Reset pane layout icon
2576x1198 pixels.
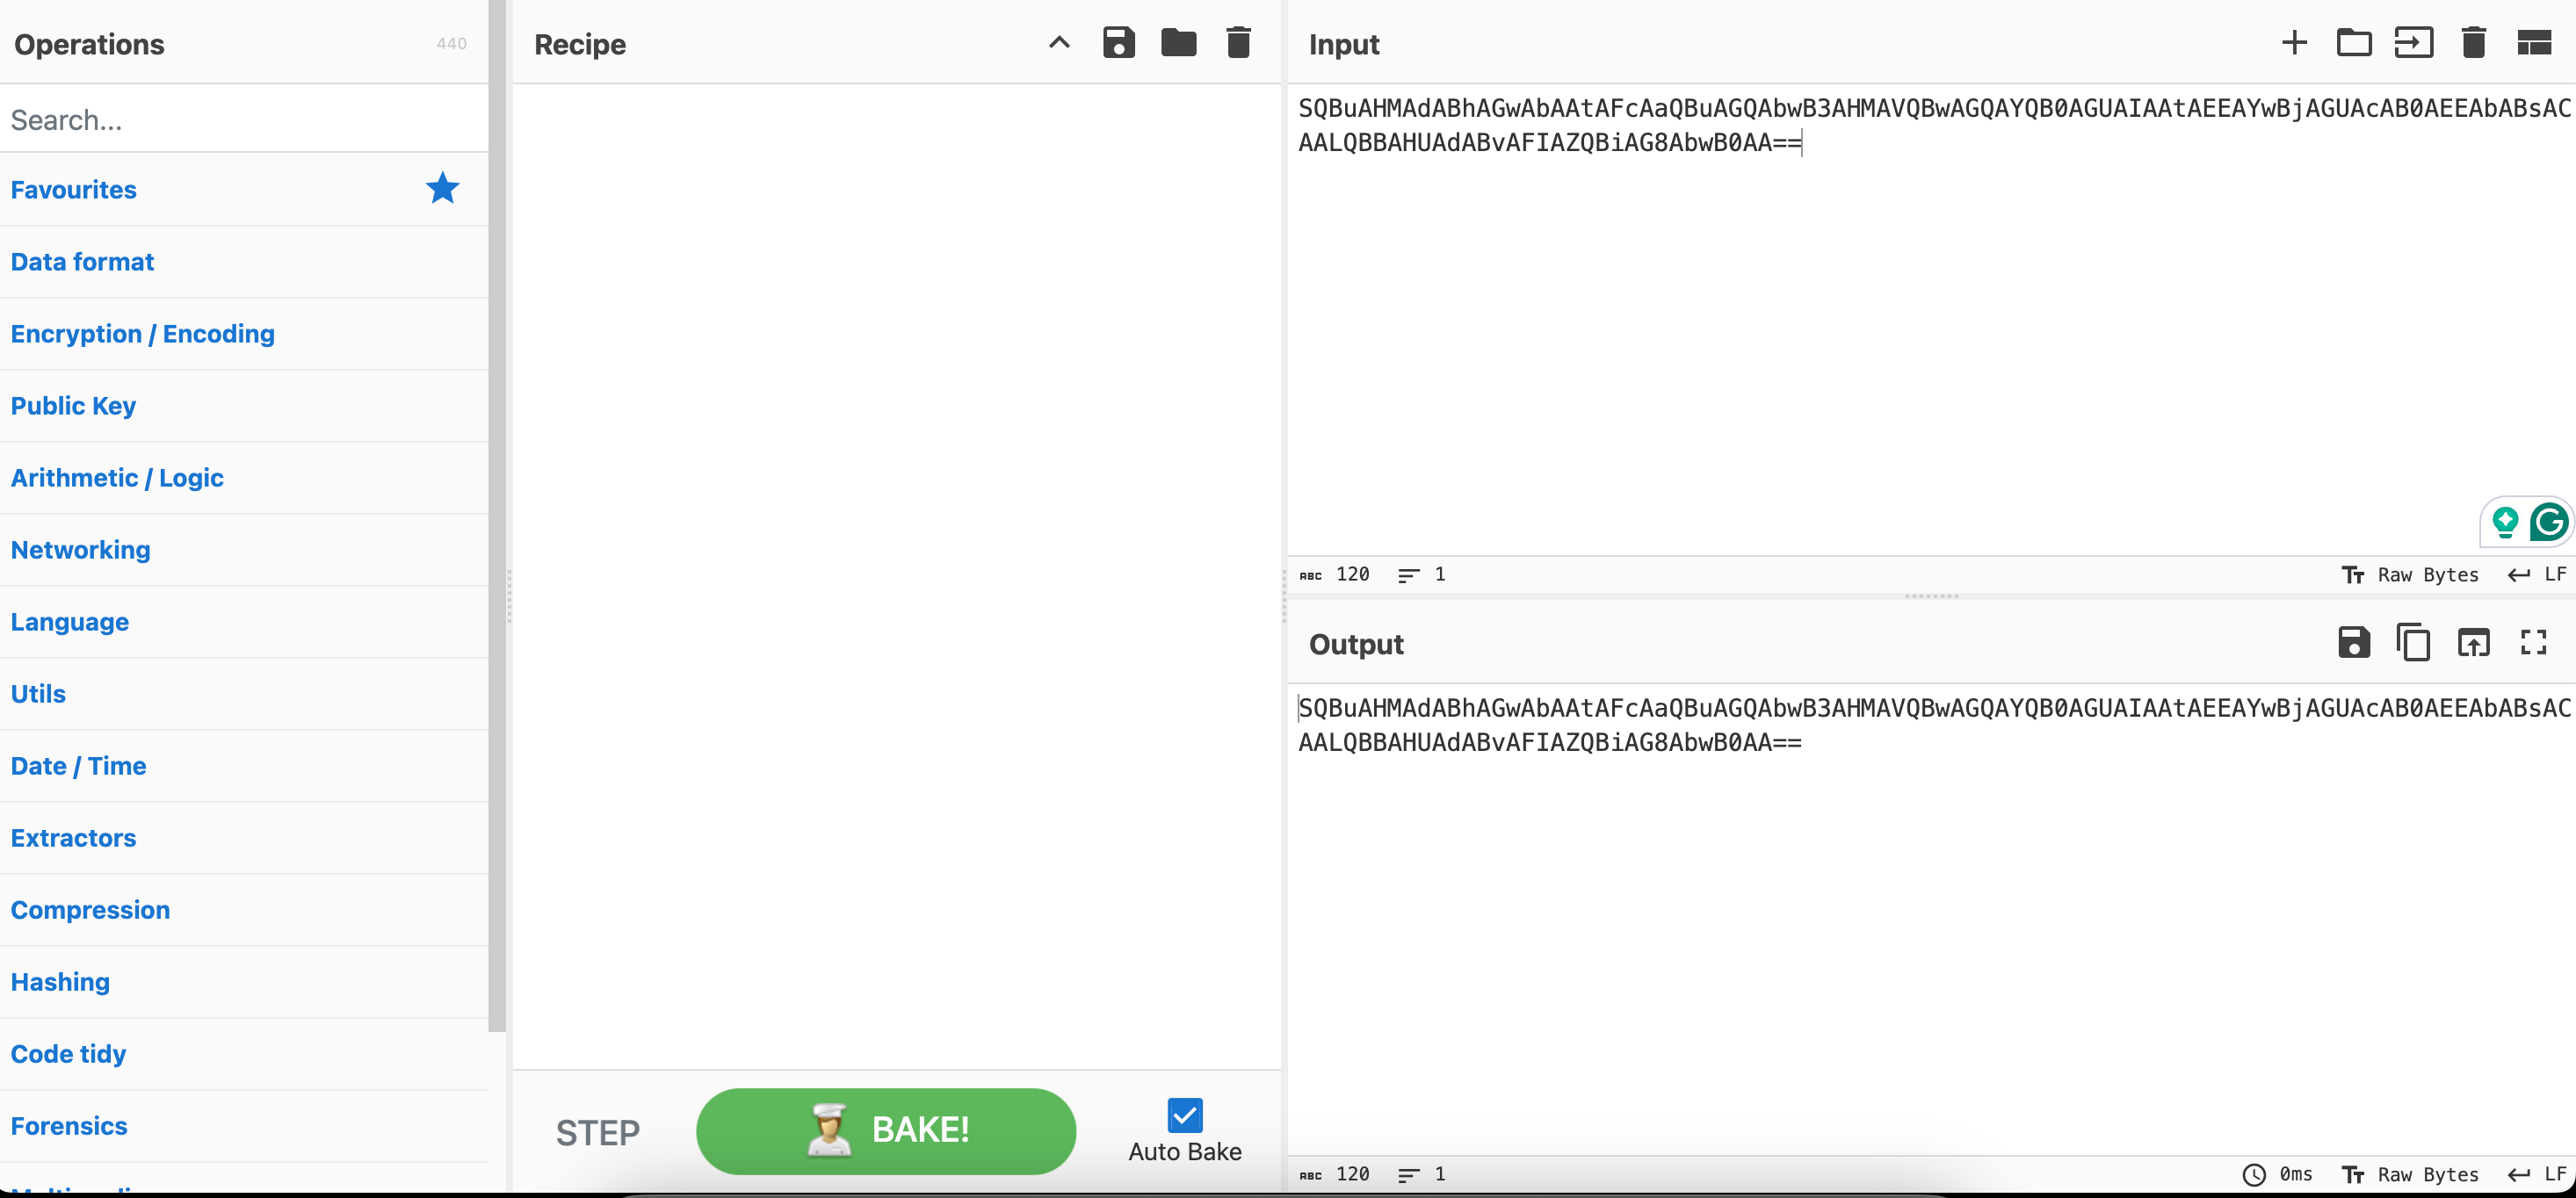[x=2534, y=43]
